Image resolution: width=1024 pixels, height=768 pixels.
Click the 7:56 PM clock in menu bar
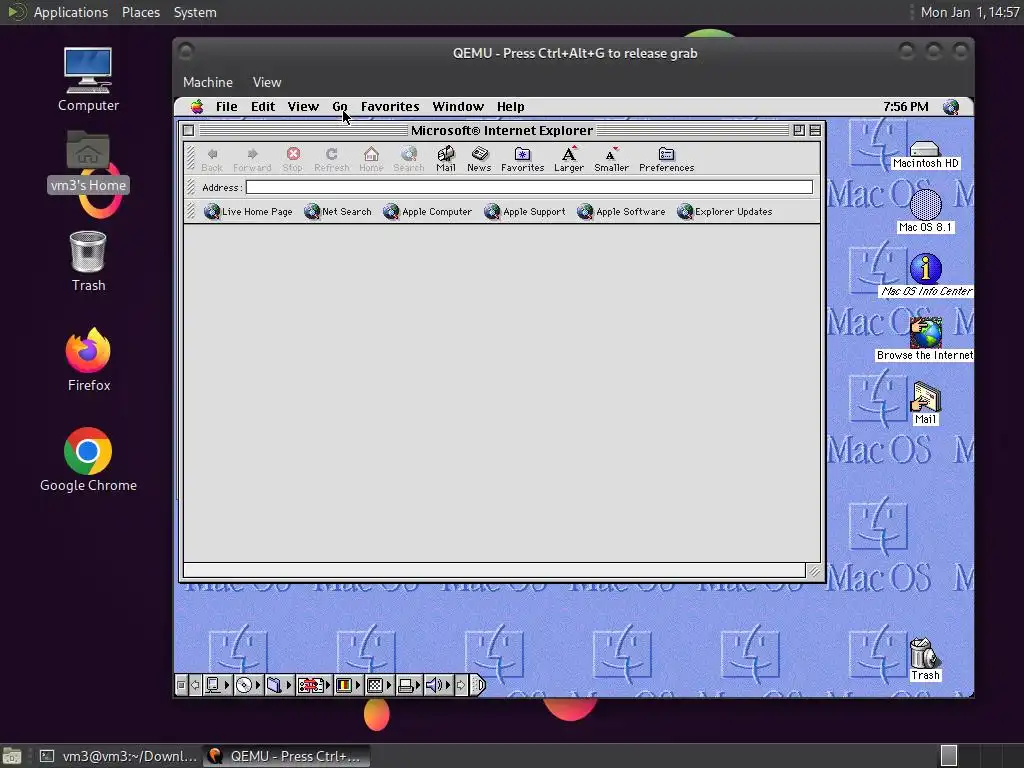(905, 106)
